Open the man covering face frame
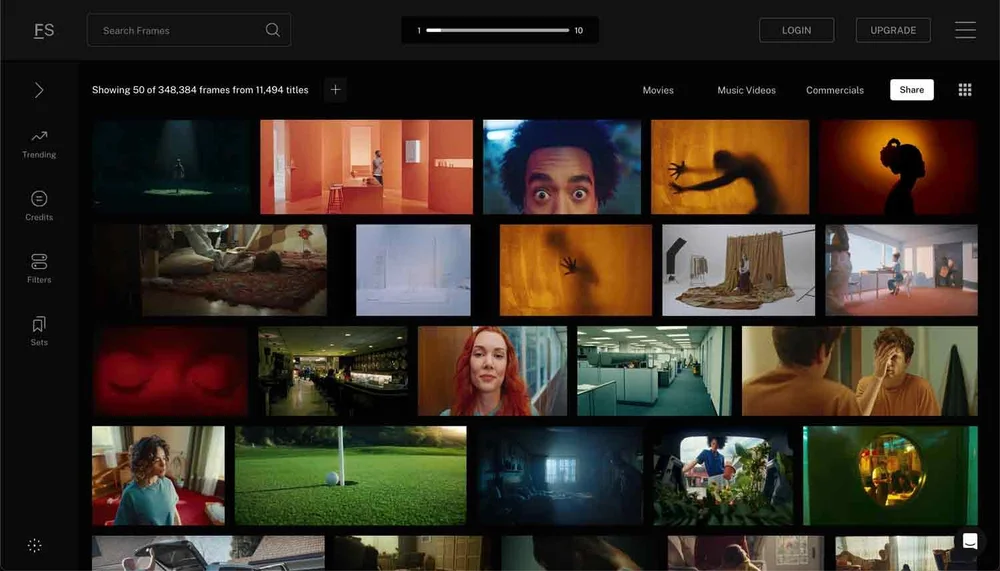This screenshot has height=571, width=1000. (x=860, y=371)
